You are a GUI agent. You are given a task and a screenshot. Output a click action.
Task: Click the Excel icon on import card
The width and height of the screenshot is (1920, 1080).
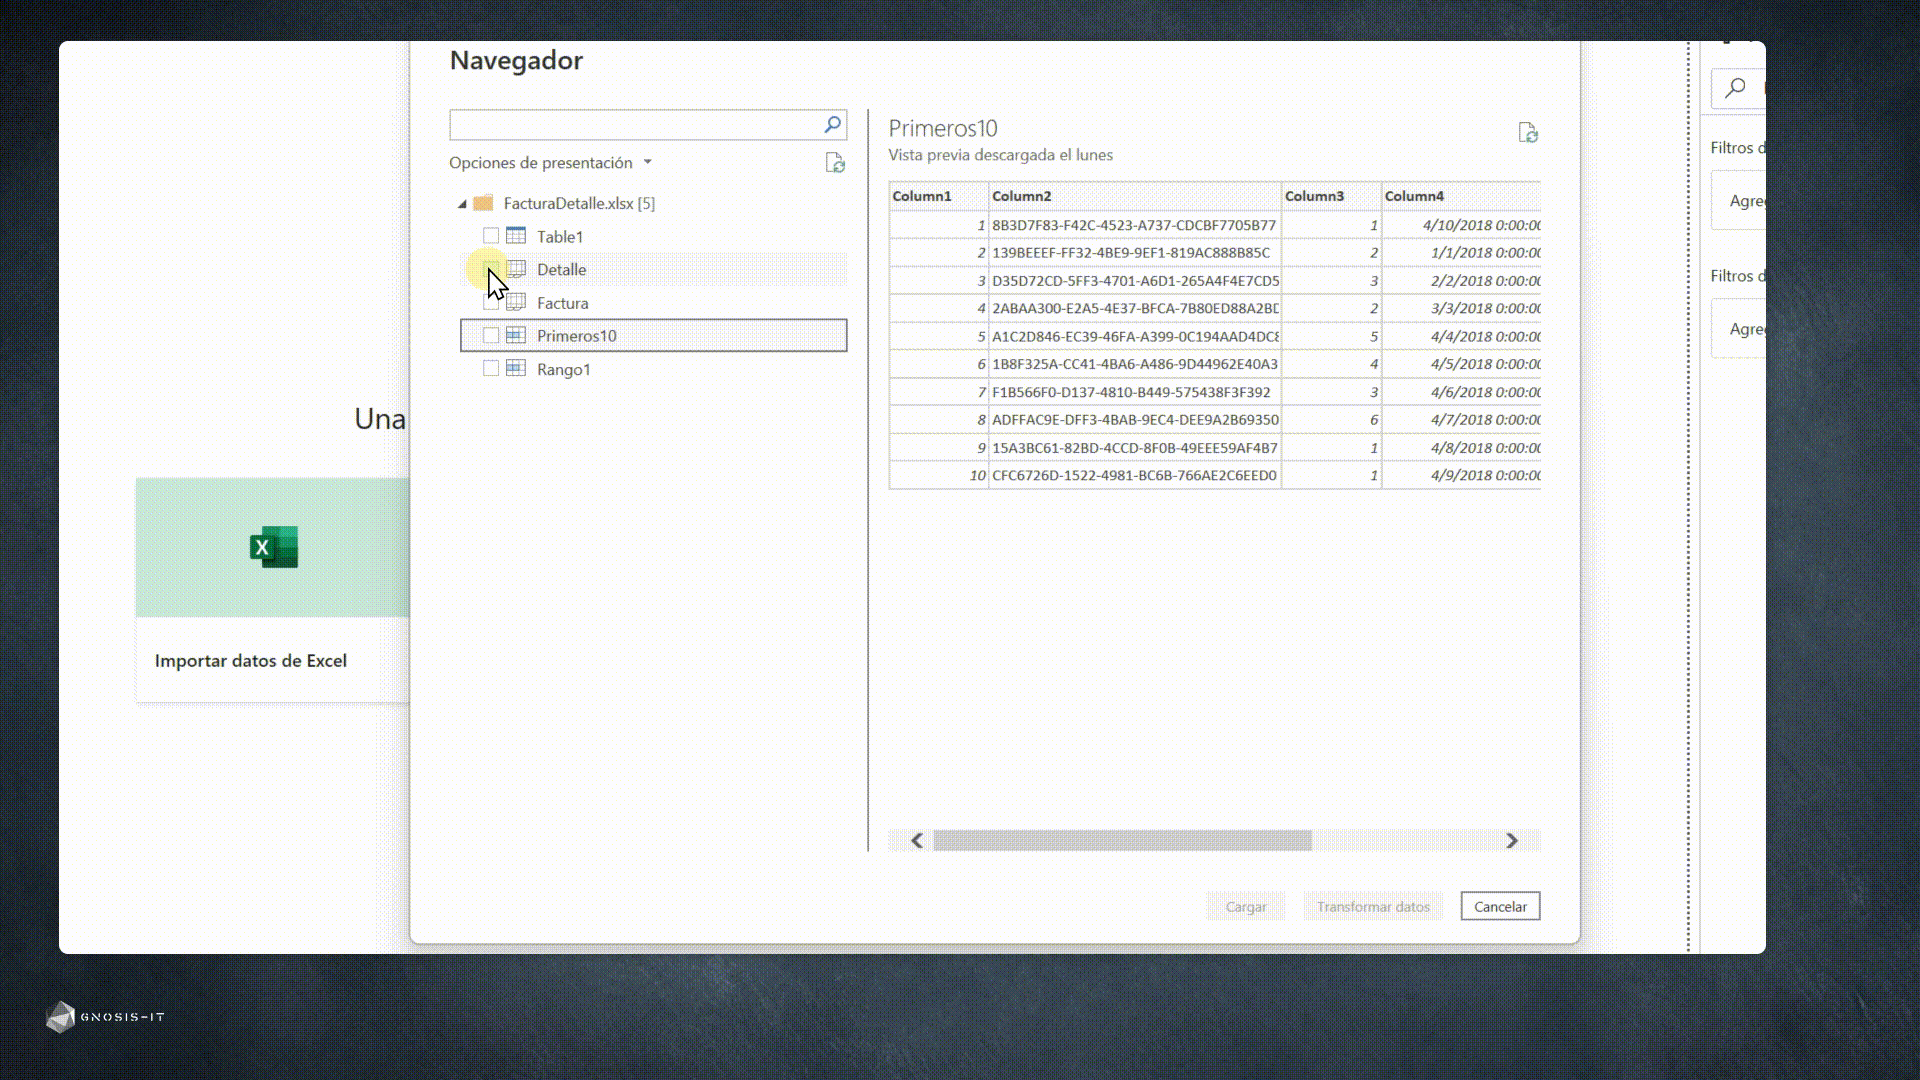pos(273,547)
